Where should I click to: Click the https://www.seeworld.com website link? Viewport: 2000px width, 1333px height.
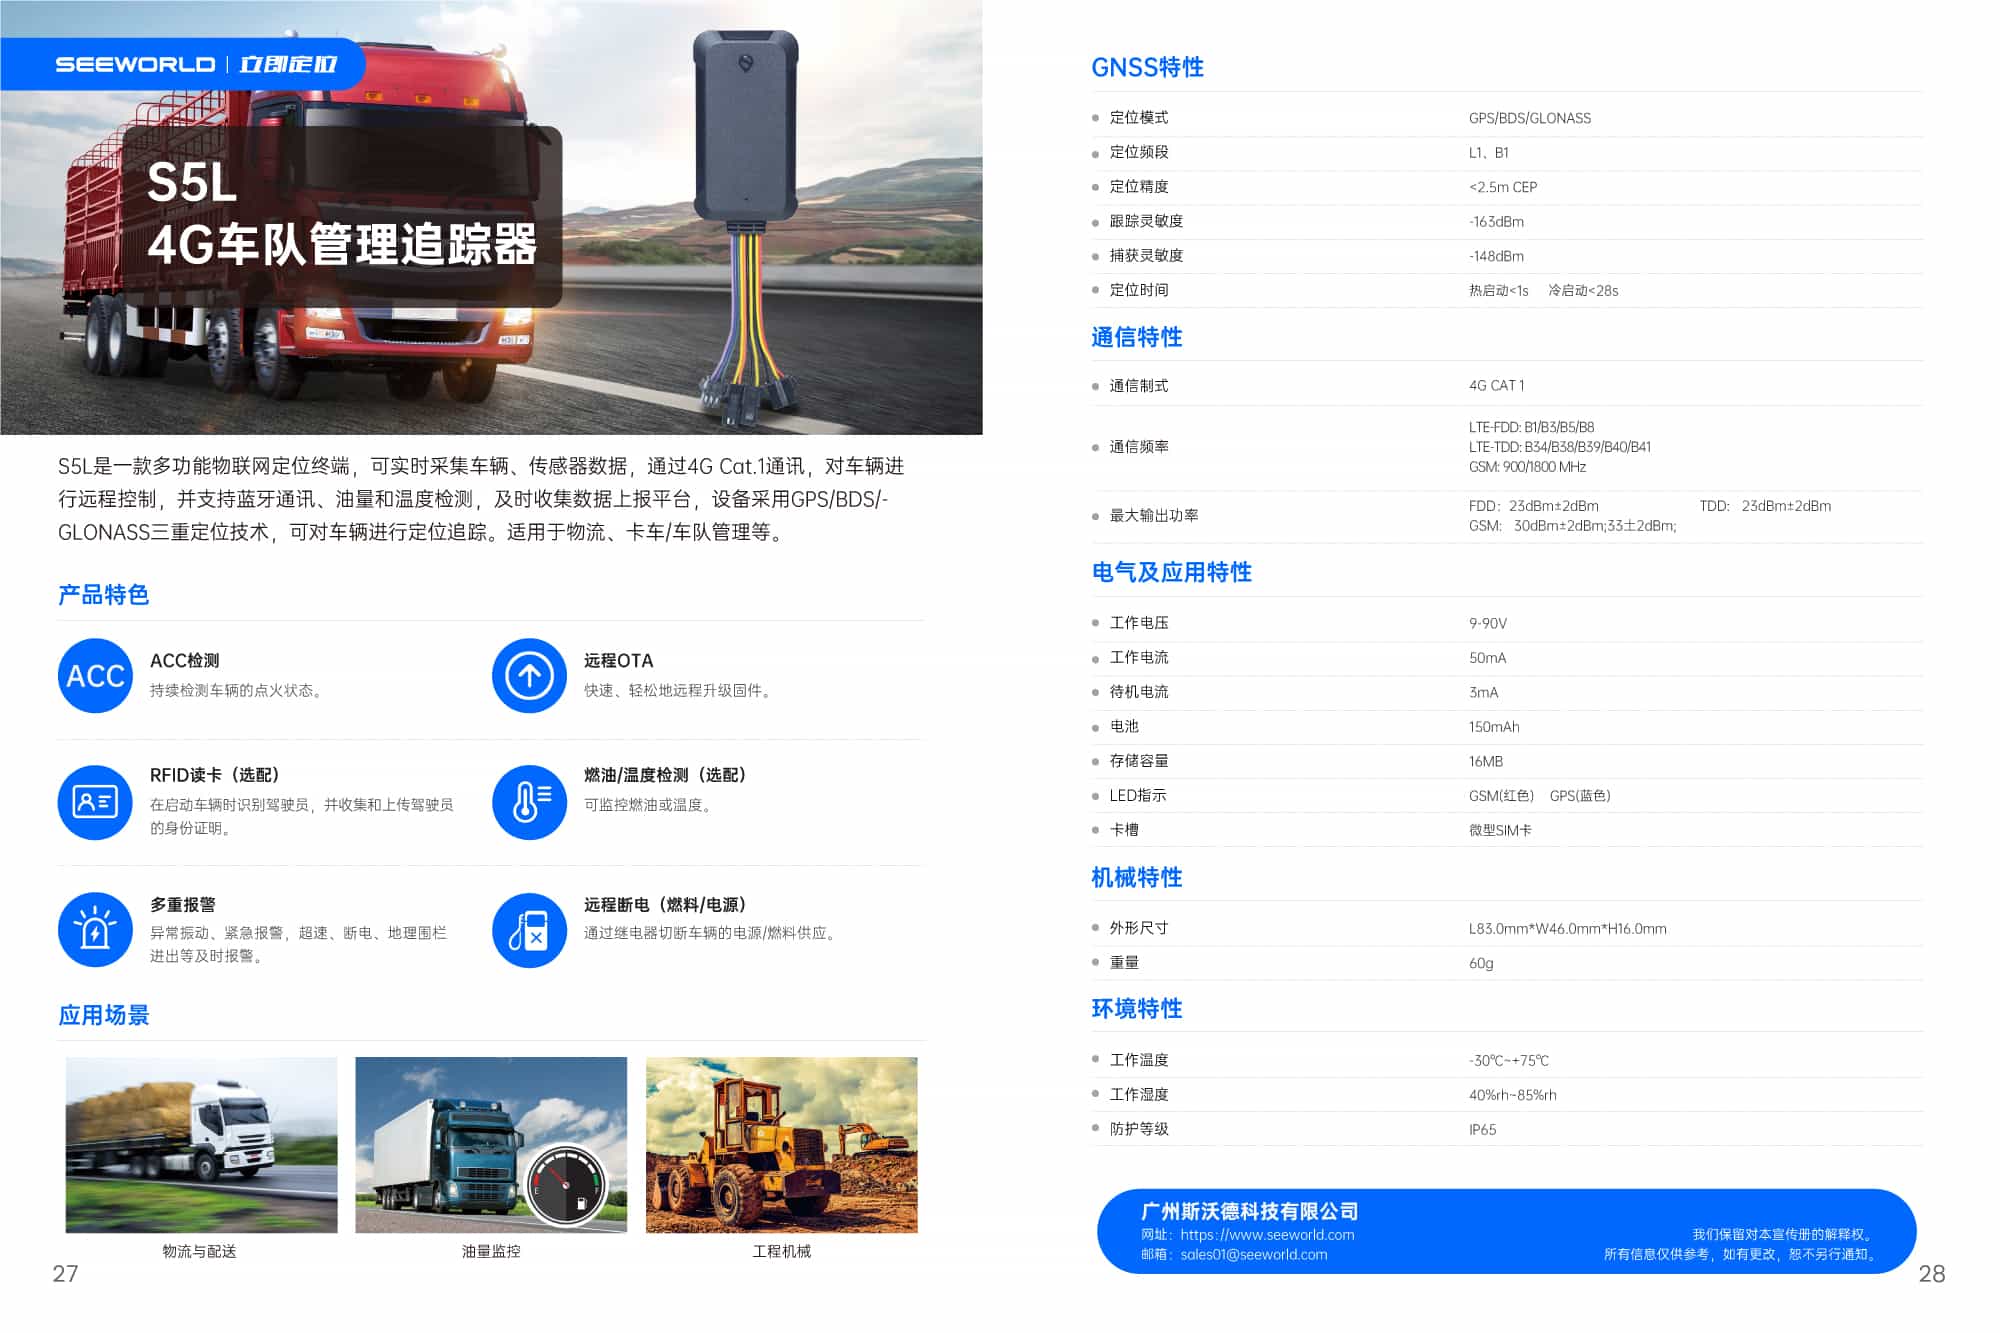(1267, 1235)
